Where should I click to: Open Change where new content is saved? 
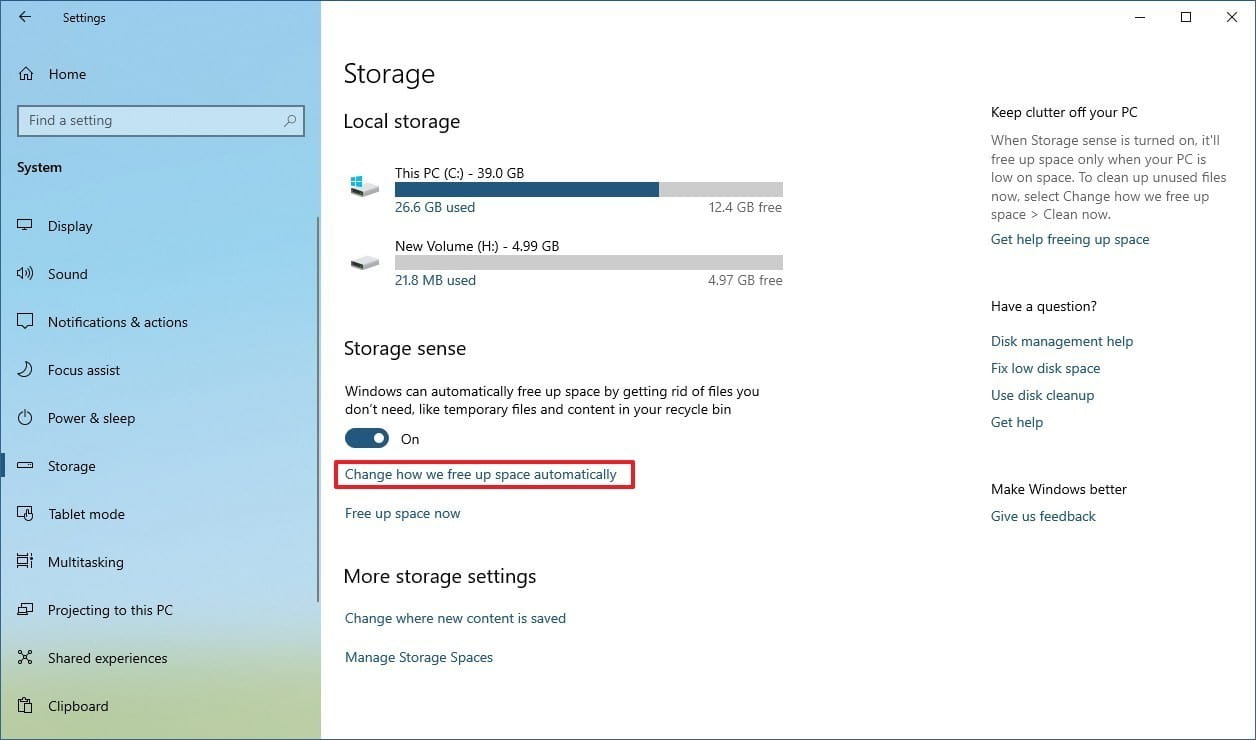tap(455, 618)
